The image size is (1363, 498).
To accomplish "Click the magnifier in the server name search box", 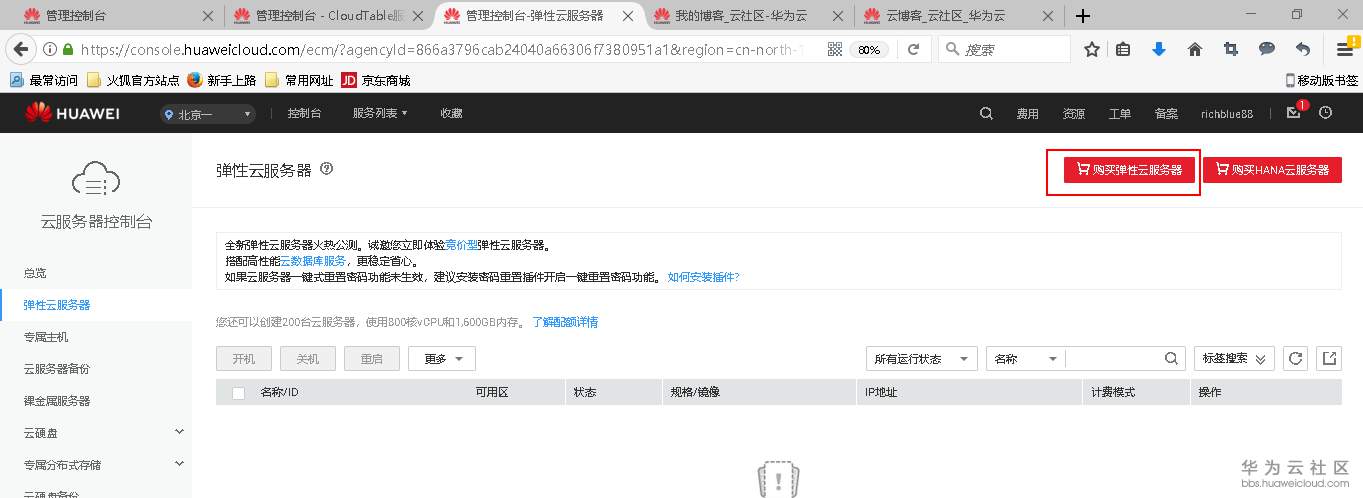I will point(1172,359).
